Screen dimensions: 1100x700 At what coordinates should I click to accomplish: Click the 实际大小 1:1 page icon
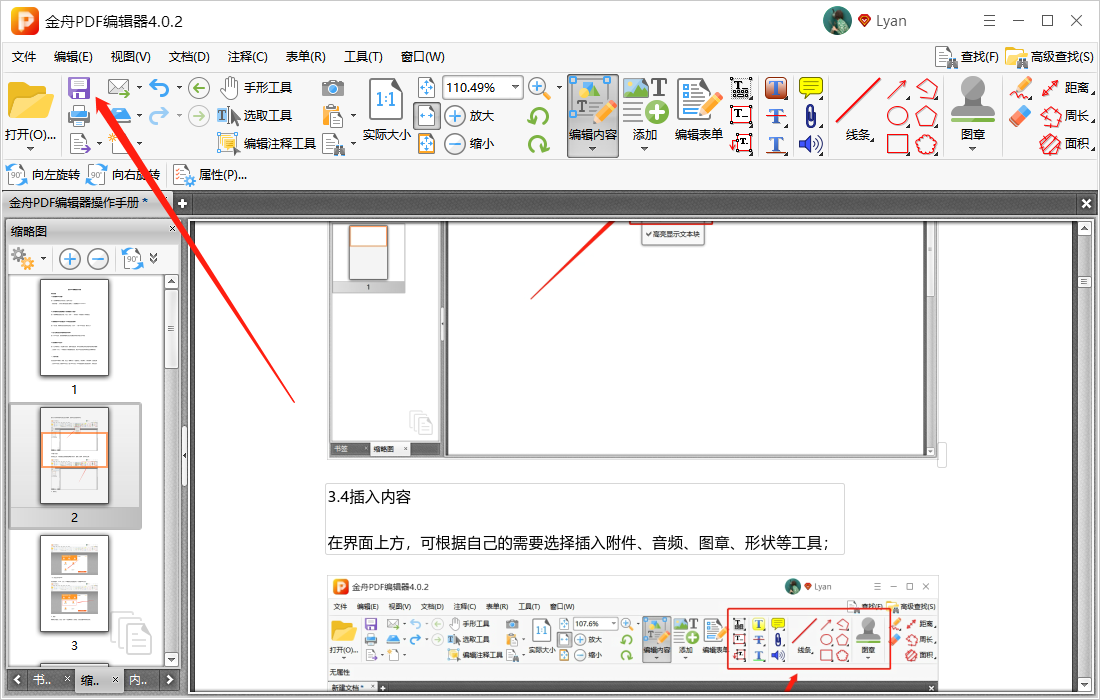pos(386,99)
